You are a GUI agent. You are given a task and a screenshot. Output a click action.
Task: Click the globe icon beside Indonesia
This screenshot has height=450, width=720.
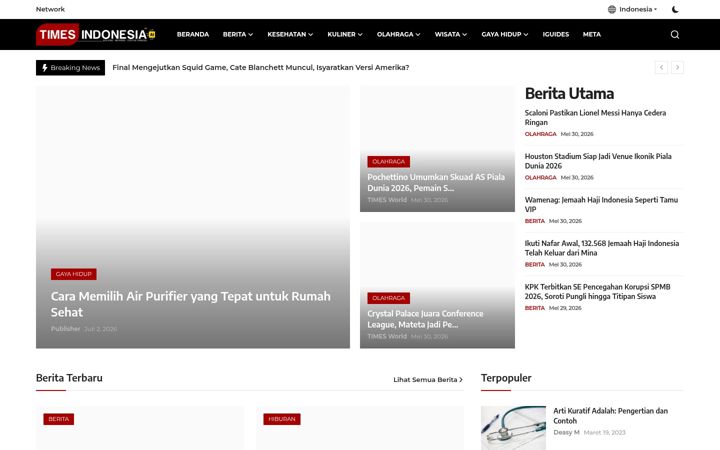pyautogui.click(x=612, y=9)
